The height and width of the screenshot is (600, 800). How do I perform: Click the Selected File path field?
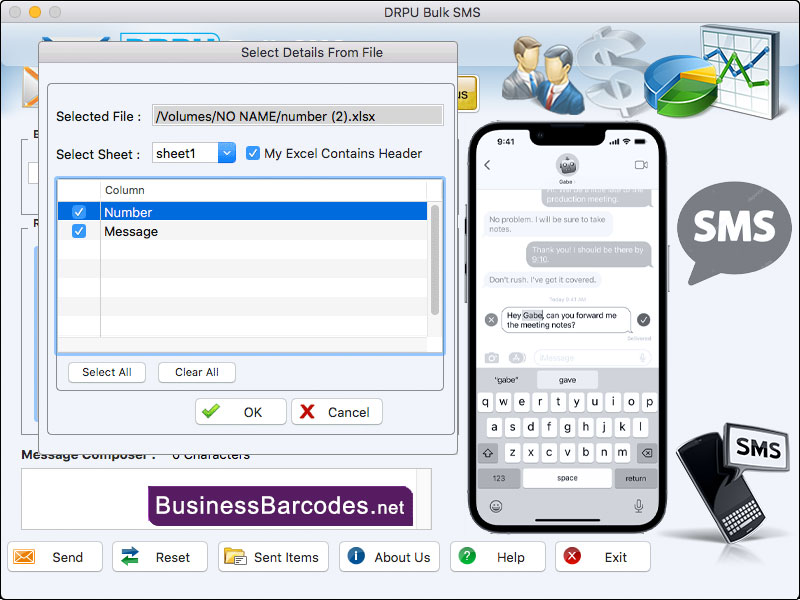(x=297, y=116)
